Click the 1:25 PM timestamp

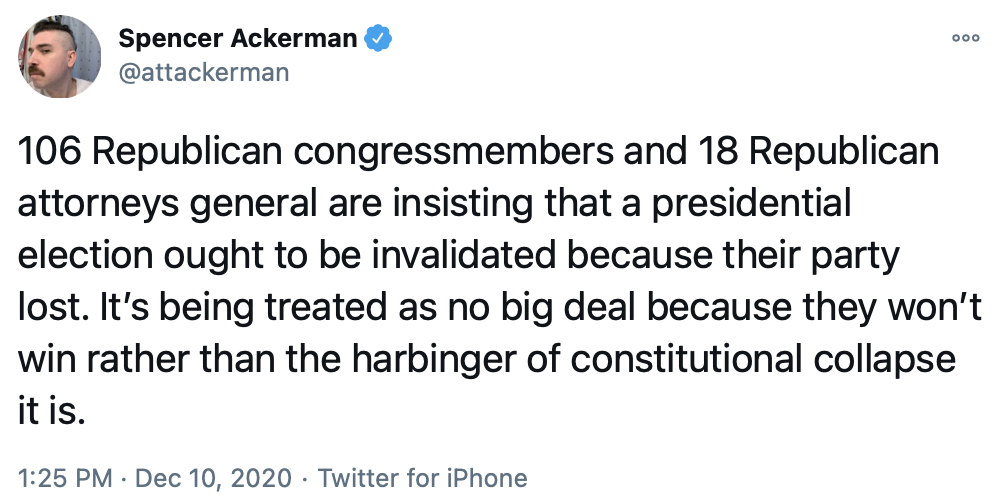[x=62, y=478]
